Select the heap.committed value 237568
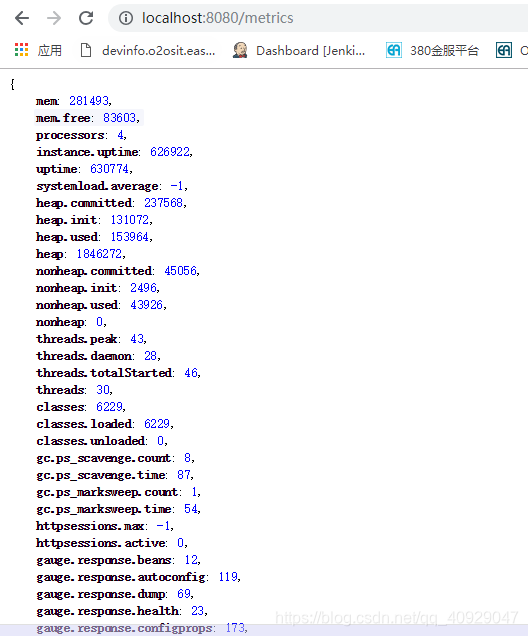The height and width of the screenshot is (636, 528). (163, 203)
